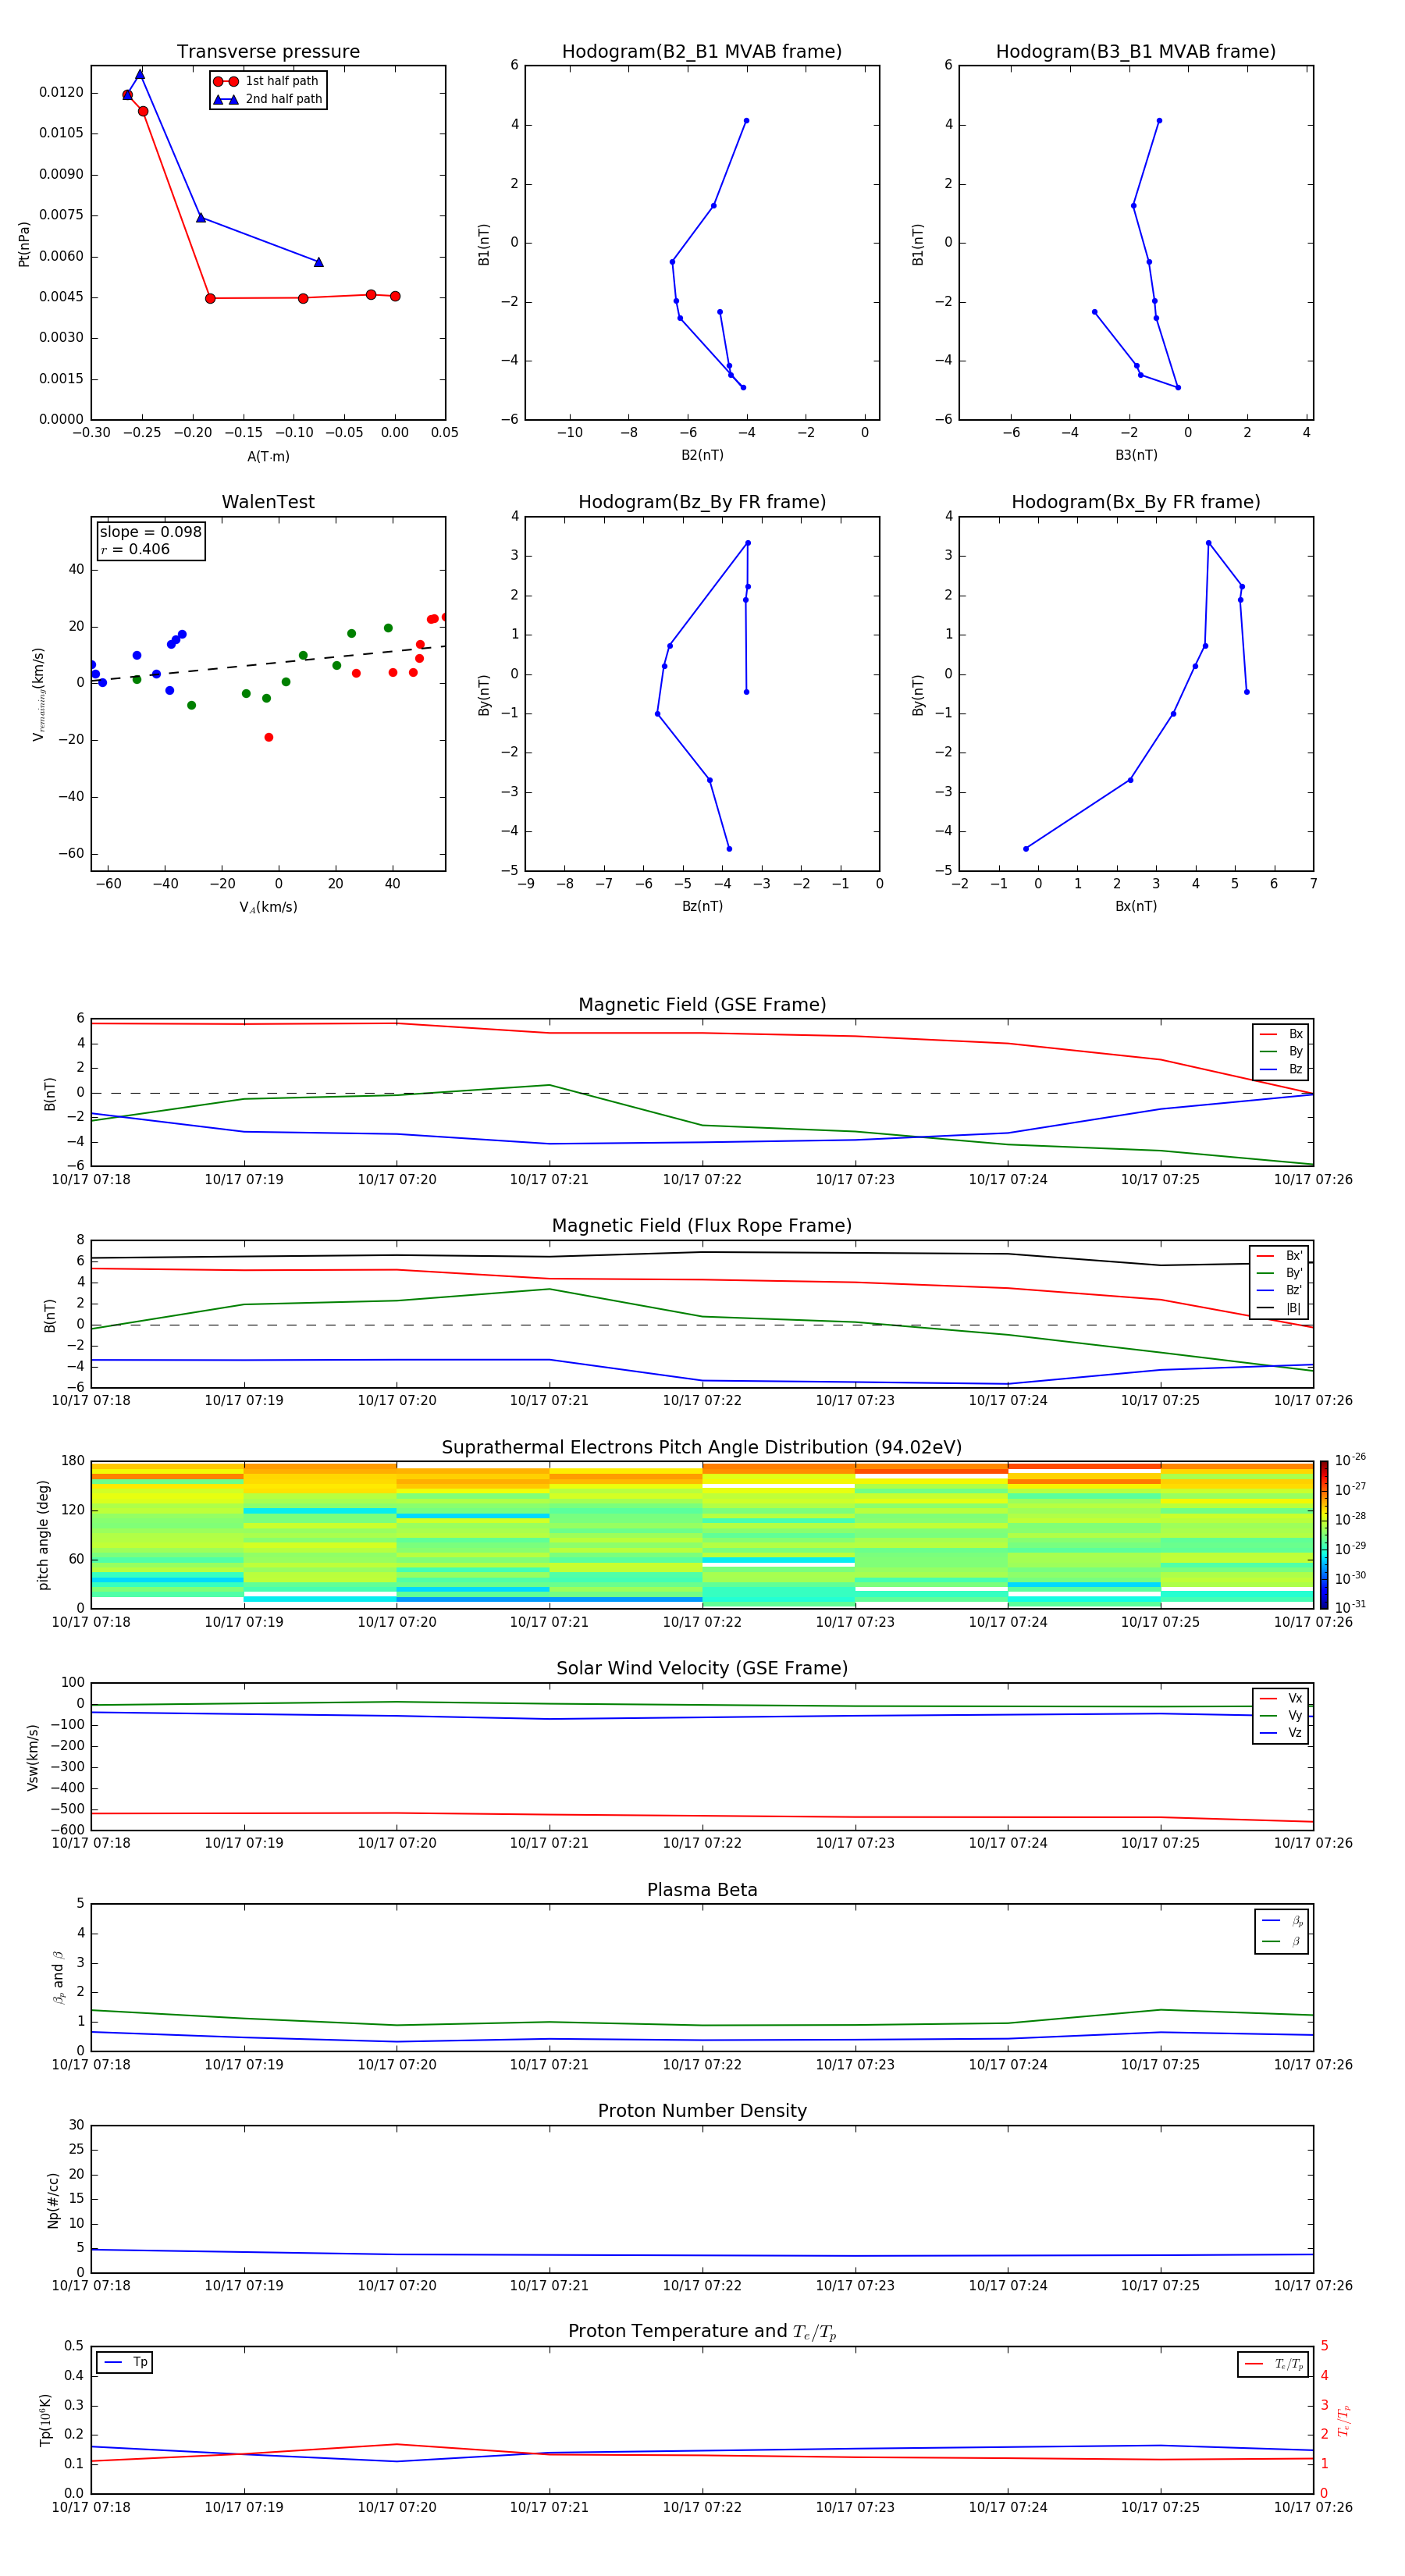The height and width of the screenshot is (2576, 1405).
Task: Click the 'Tp' legend box
Action: (x=125, y=2363)
